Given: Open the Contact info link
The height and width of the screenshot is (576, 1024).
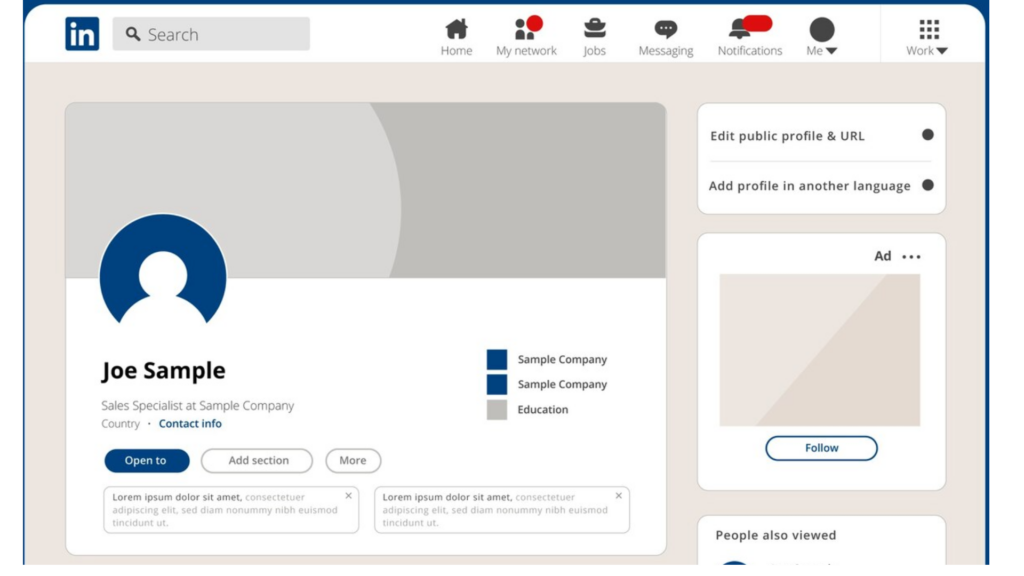Looking at the screenshot, I should pyautogui.click(x=190, y=424).
